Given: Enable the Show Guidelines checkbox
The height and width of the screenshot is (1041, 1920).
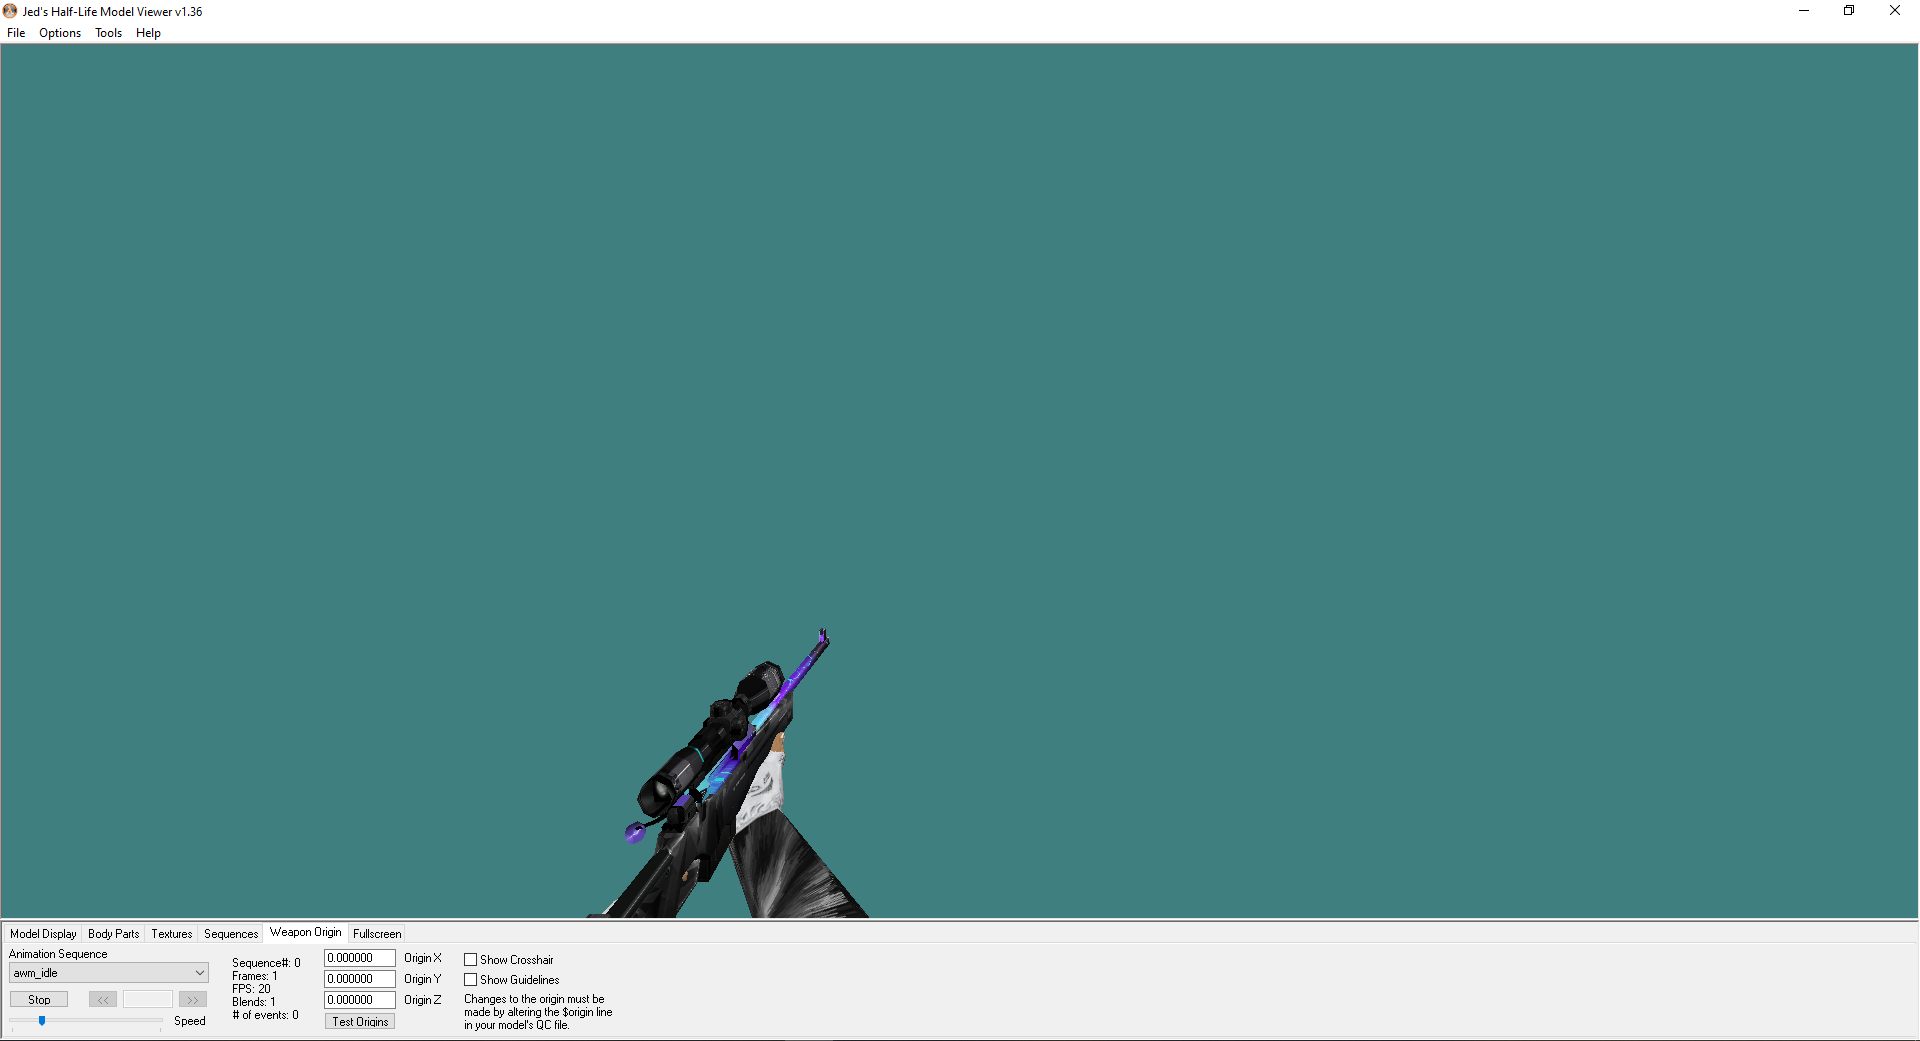Looking at the screenshot, I should (x=470, y=980).
